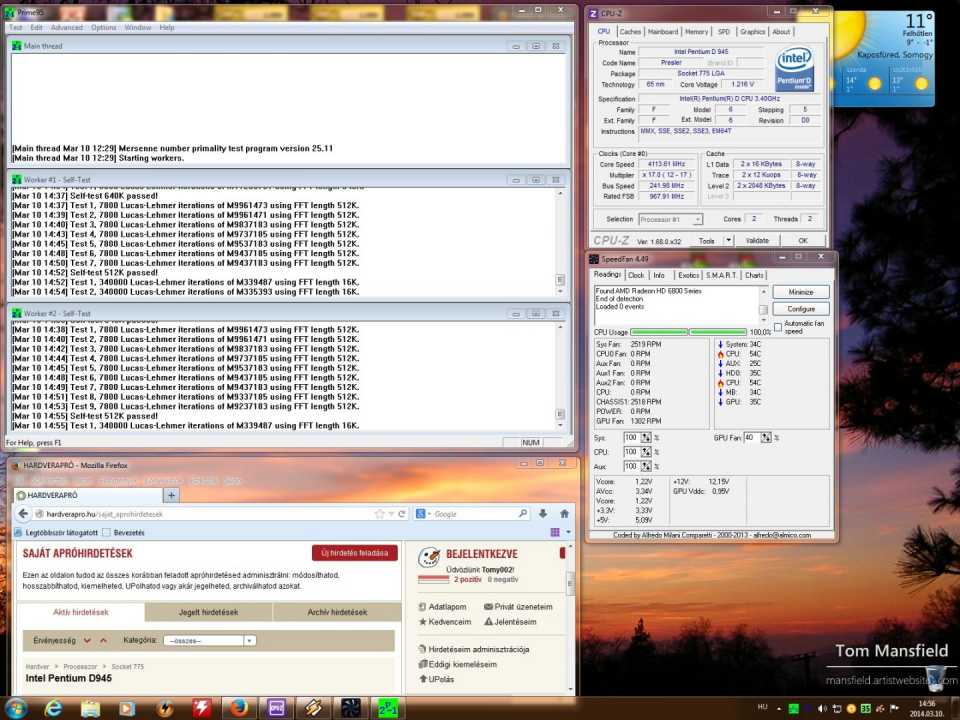Click the snowman avatar on Hardverapro
The width and height of the screenshot is (960, 720).
pos(429,558)
